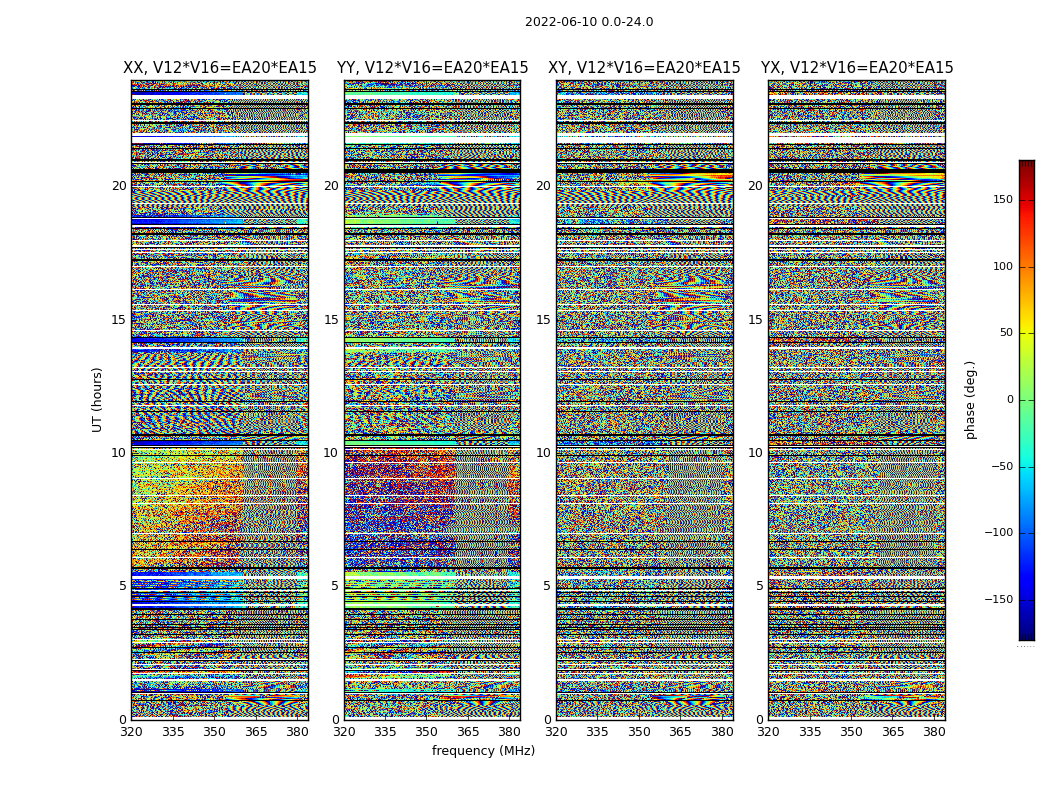Click the 20 hour tick beside the YY plot

[331, 185]
